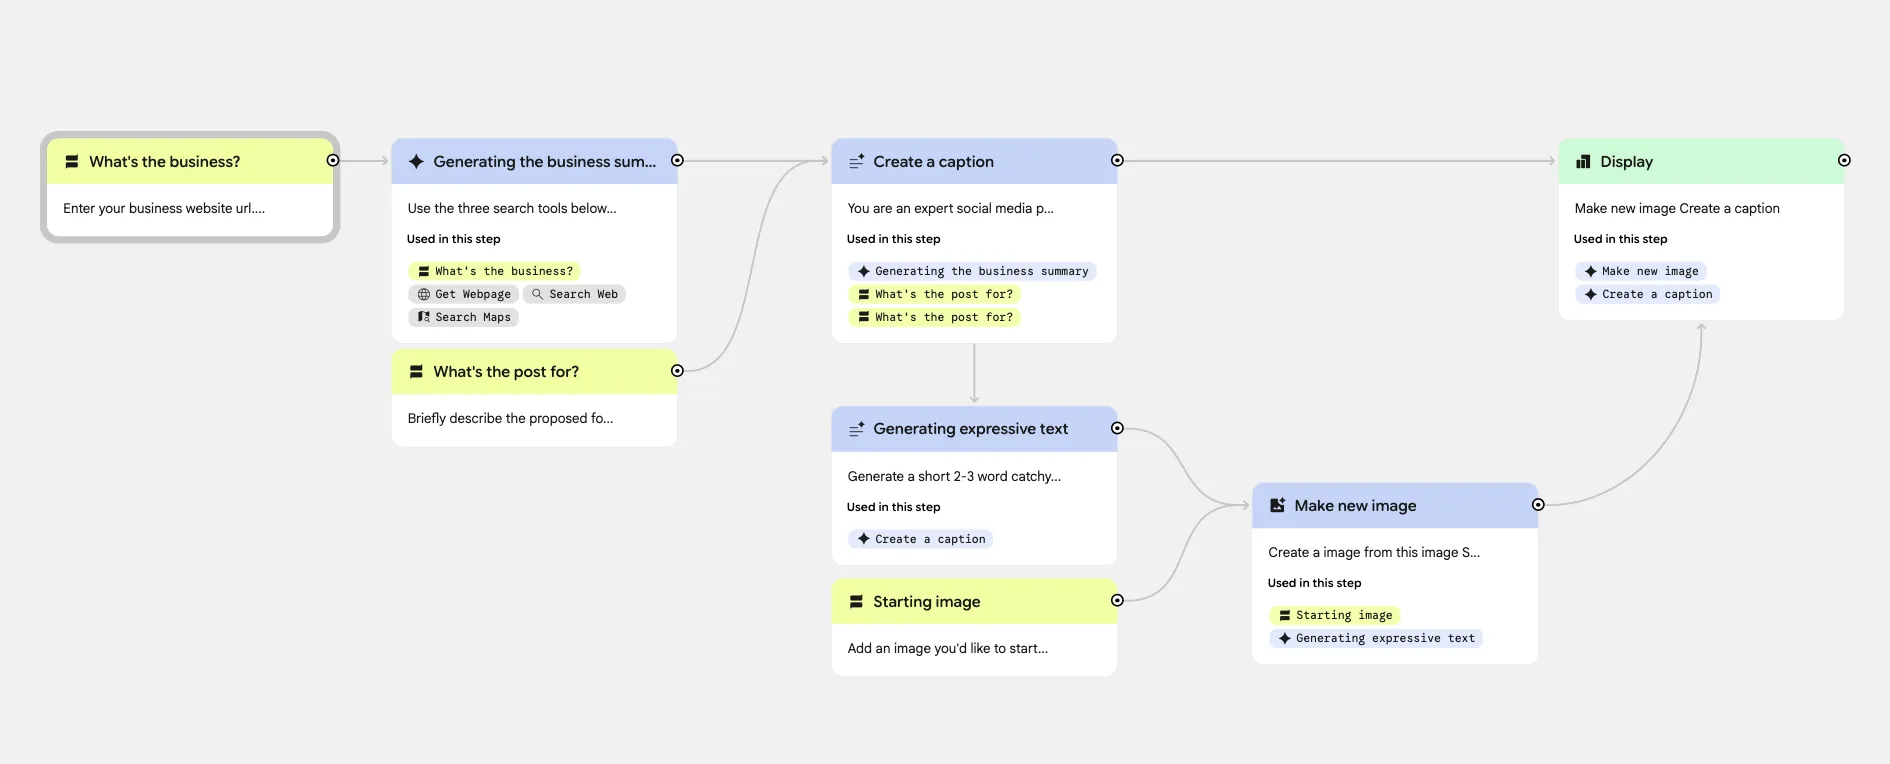Click the Get Webpage tool chip
The width and height of the screenshot is (1890, 764).
(x=464, y=294)
